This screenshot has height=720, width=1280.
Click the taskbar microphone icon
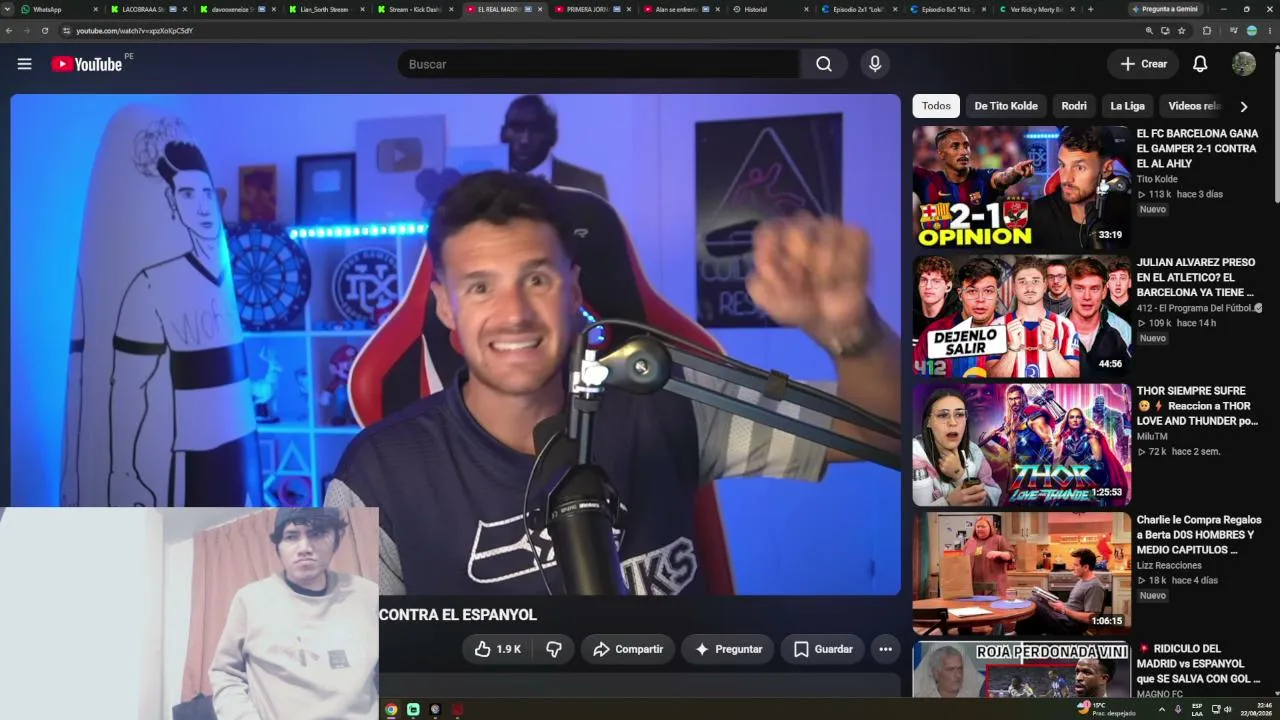tap(1178, 709)
